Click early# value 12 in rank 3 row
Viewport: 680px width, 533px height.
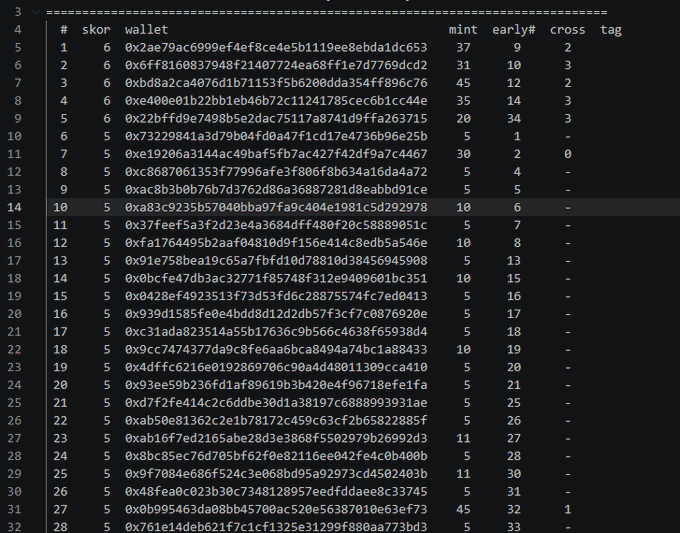tap(514, 83)
